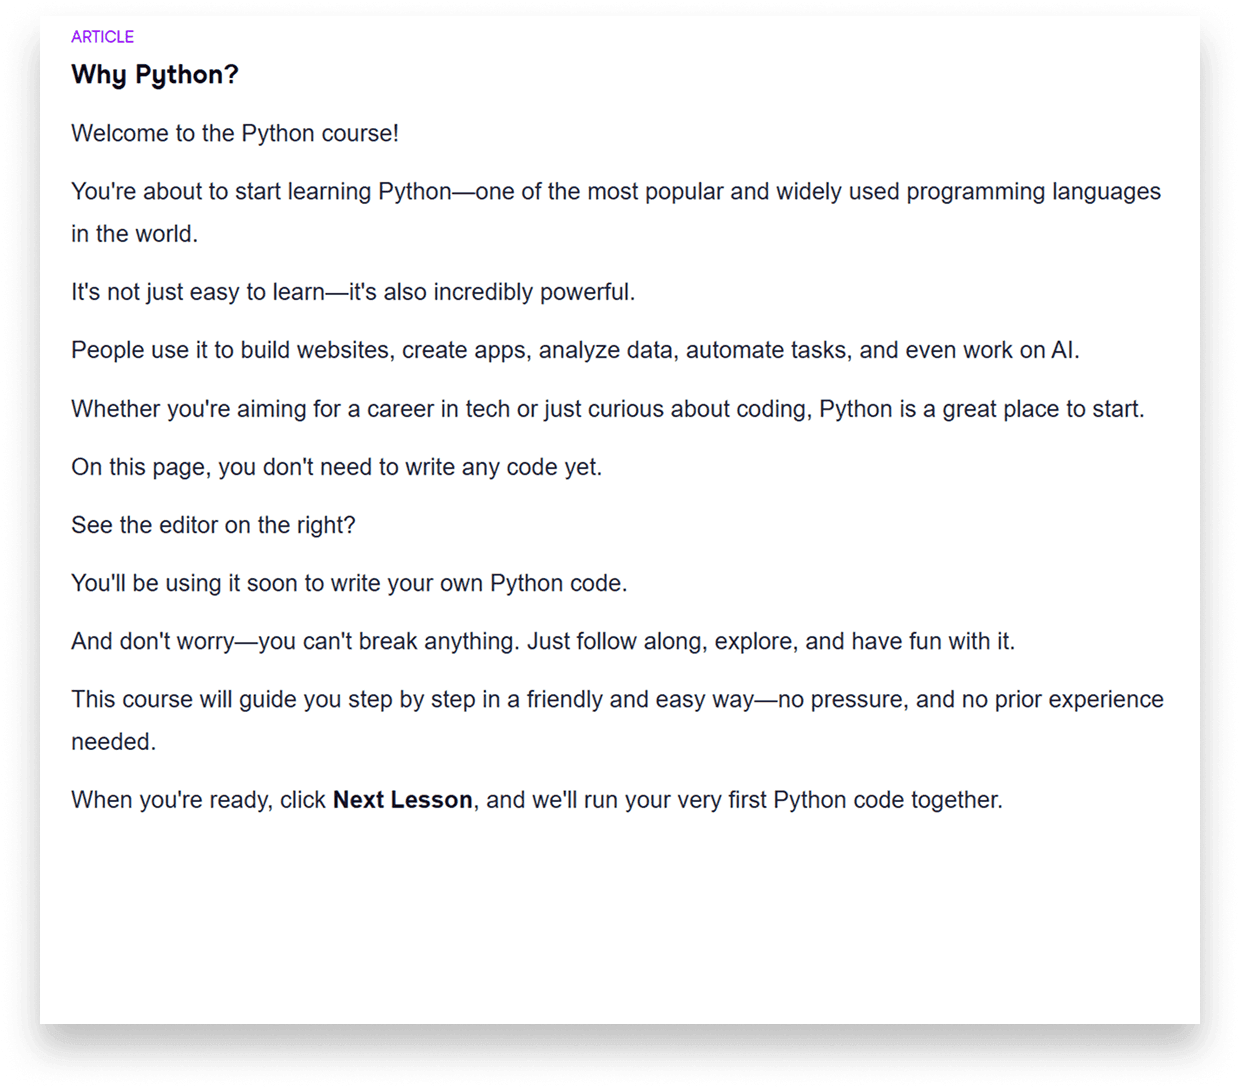
Task: Click the sentence "See the editor on the right?"
Action: pyautogui.click(x=213, y=526)
